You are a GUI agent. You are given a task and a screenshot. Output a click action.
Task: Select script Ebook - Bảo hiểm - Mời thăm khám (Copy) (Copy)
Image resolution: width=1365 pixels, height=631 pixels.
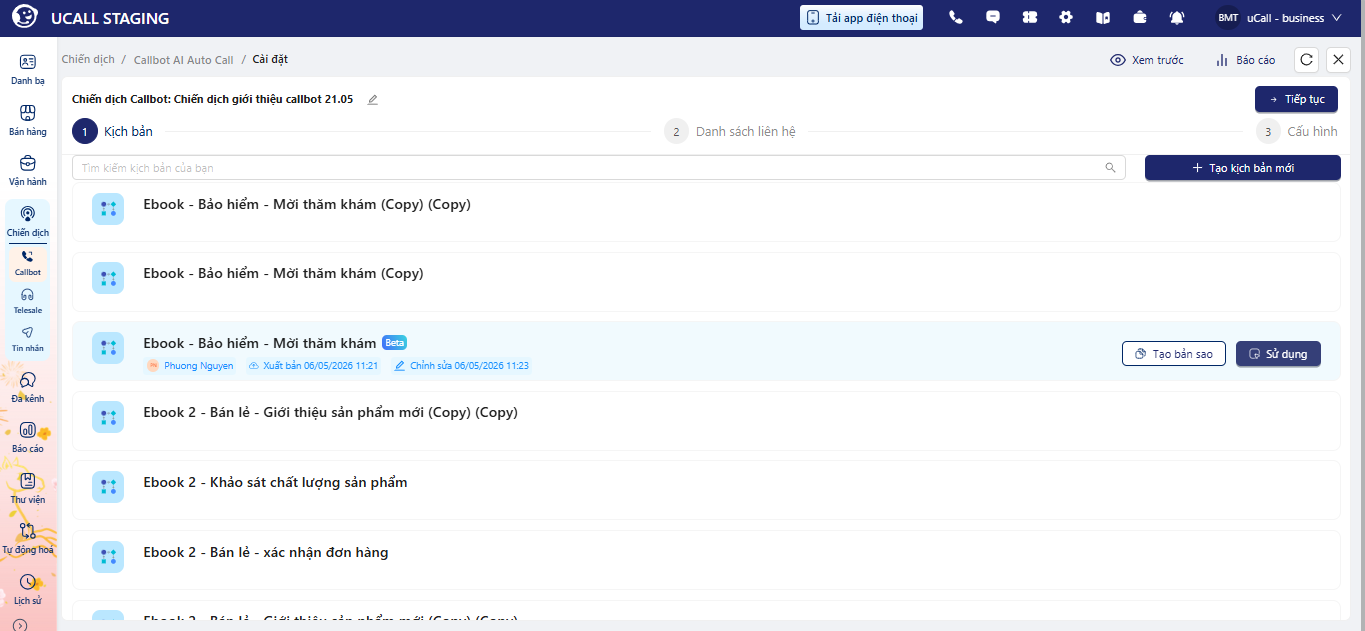[x=706, y=211]
